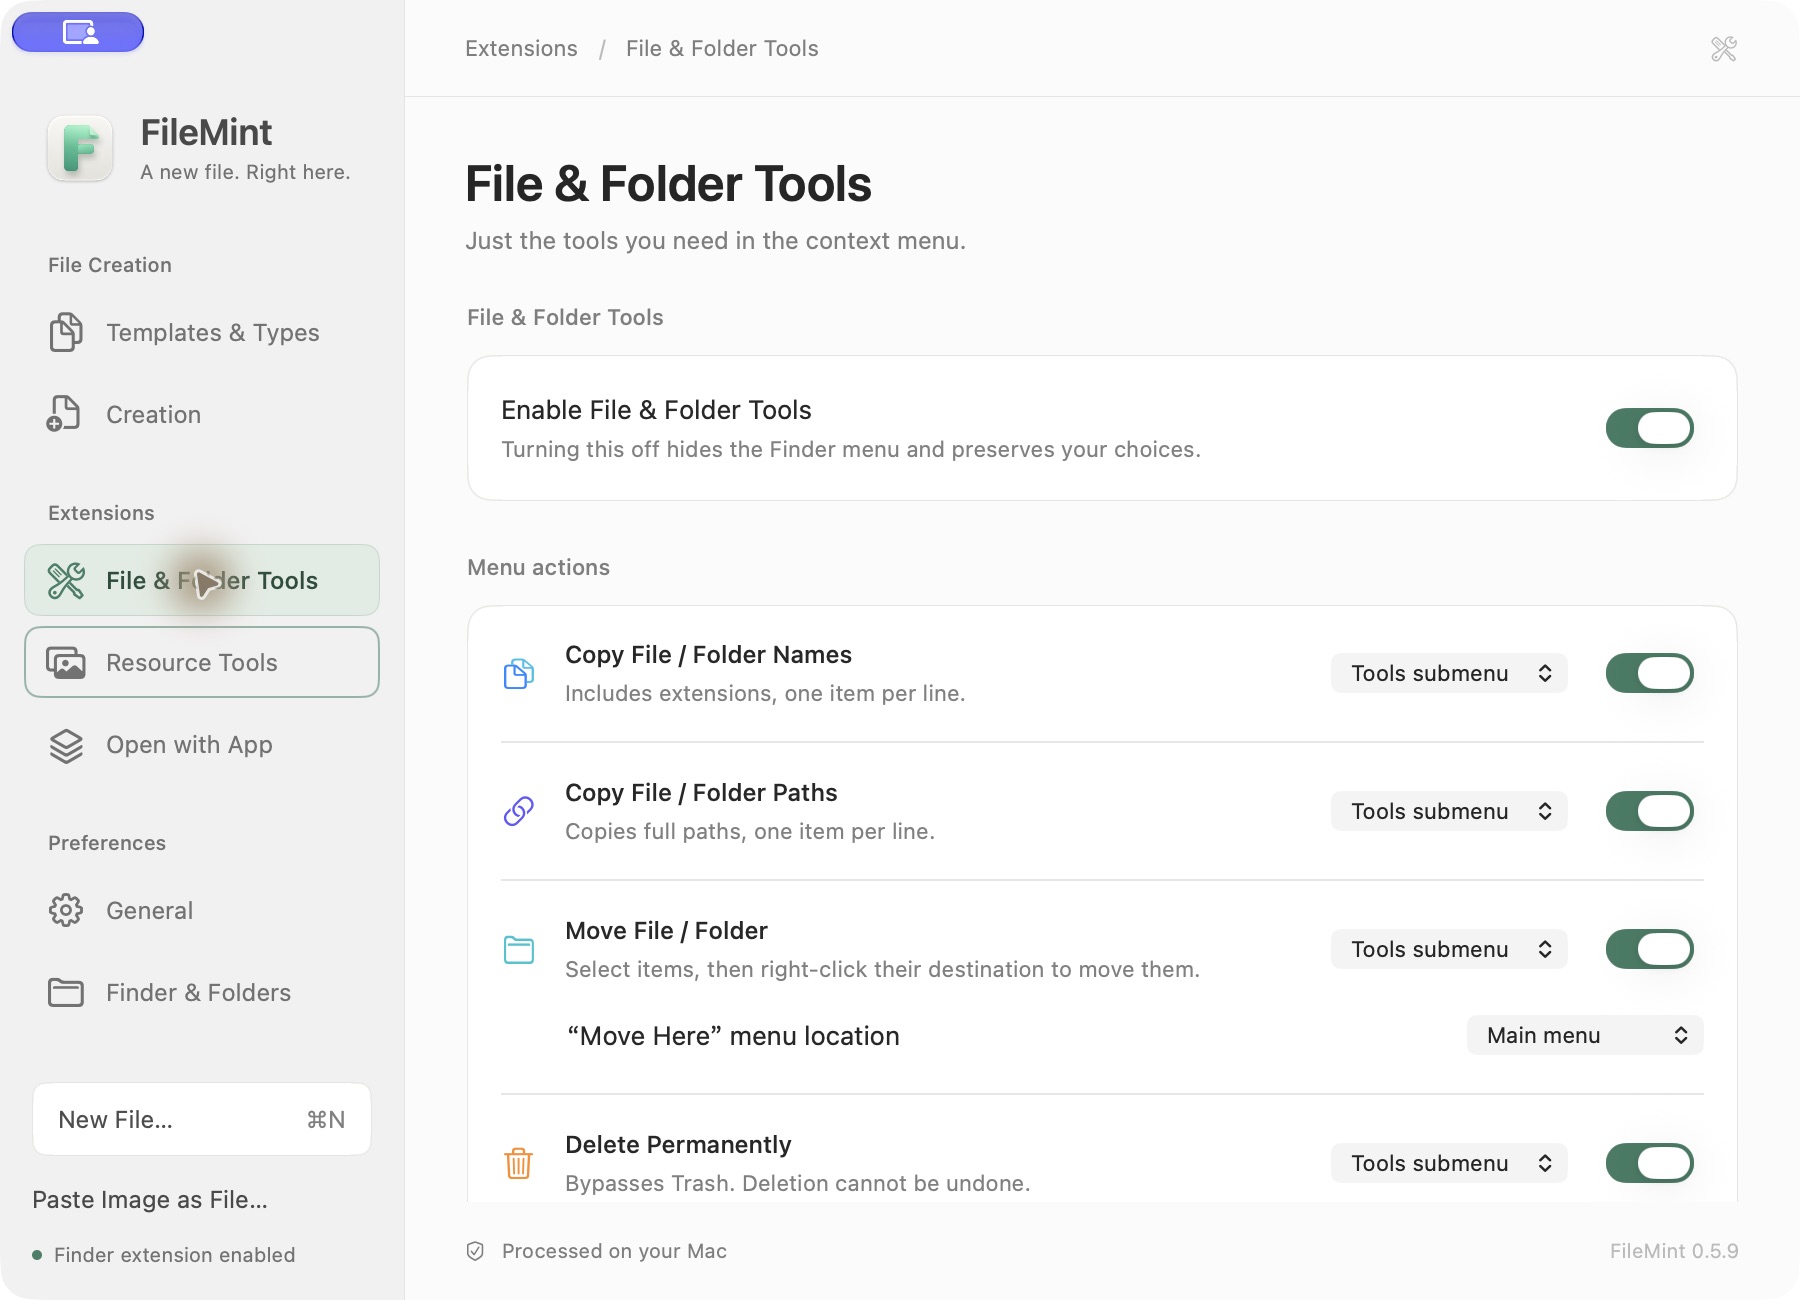Click the purple screen-sharing indicator pill
The height and width of the screenshot is (1300, 1800).
[78, 32]
